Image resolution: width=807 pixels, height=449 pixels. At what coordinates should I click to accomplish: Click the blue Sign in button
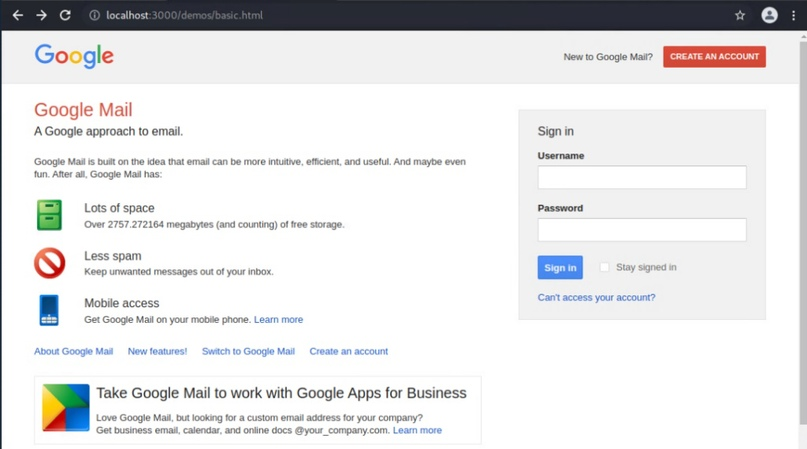pos(560,267)
